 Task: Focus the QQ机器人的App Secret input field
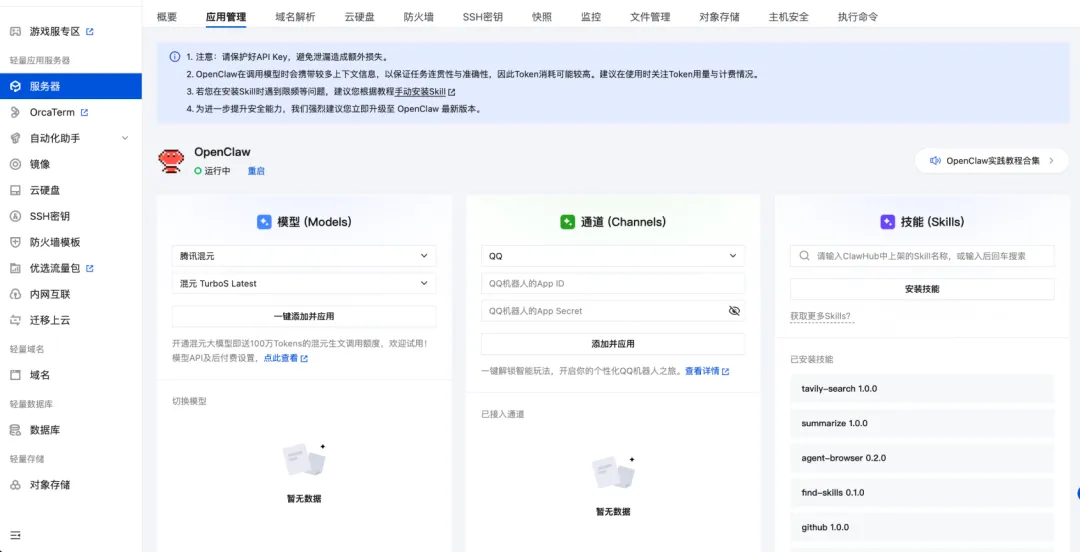point(613,311)
